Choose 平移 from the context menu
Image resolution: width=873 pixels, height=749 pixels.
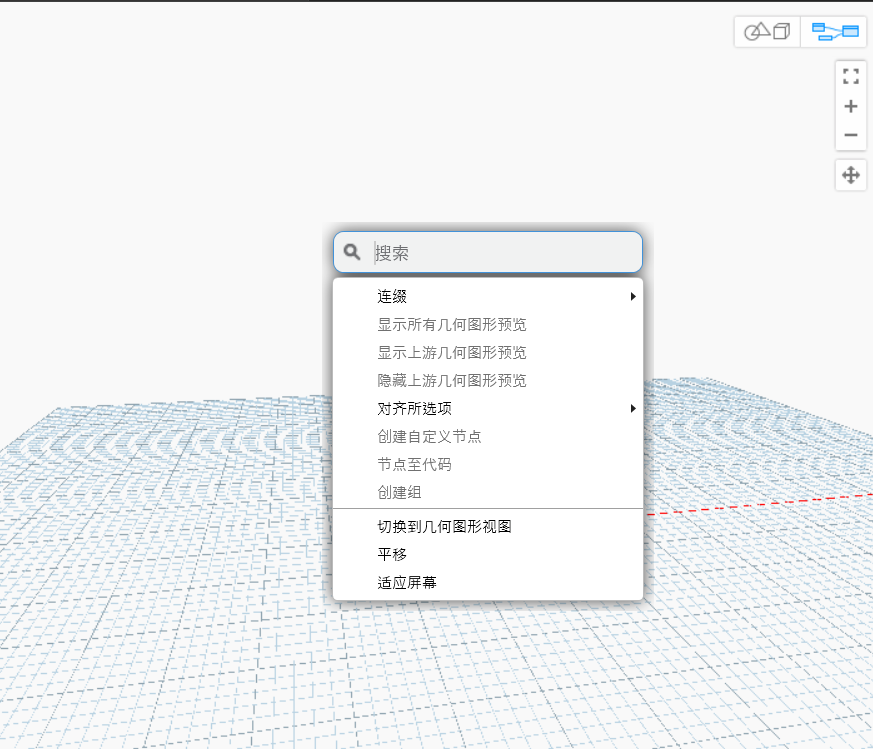390,554
